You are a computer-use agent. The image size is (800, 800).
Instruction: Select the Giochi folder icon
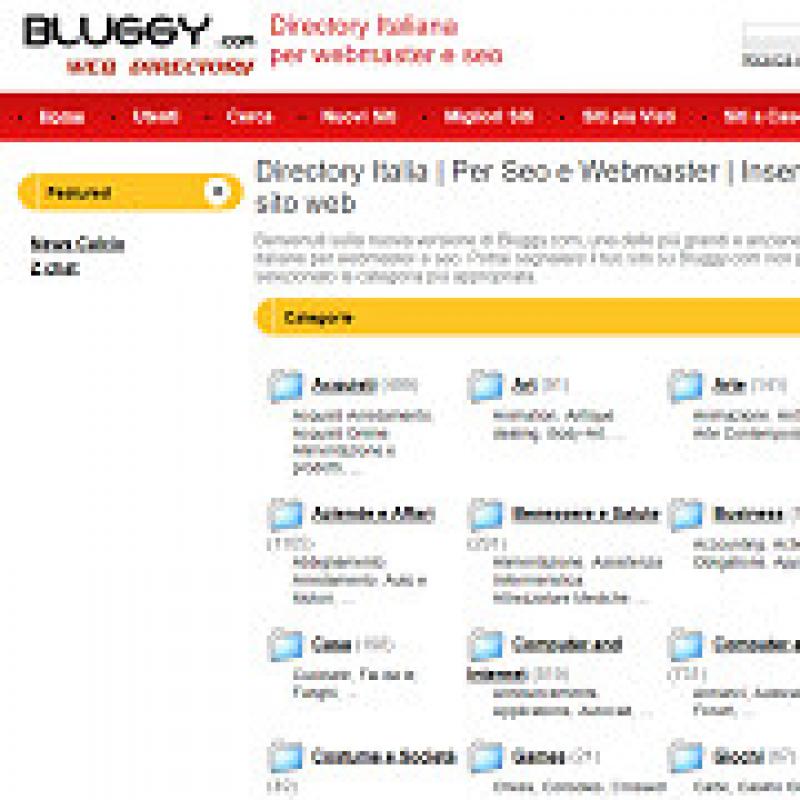[686, 757]
